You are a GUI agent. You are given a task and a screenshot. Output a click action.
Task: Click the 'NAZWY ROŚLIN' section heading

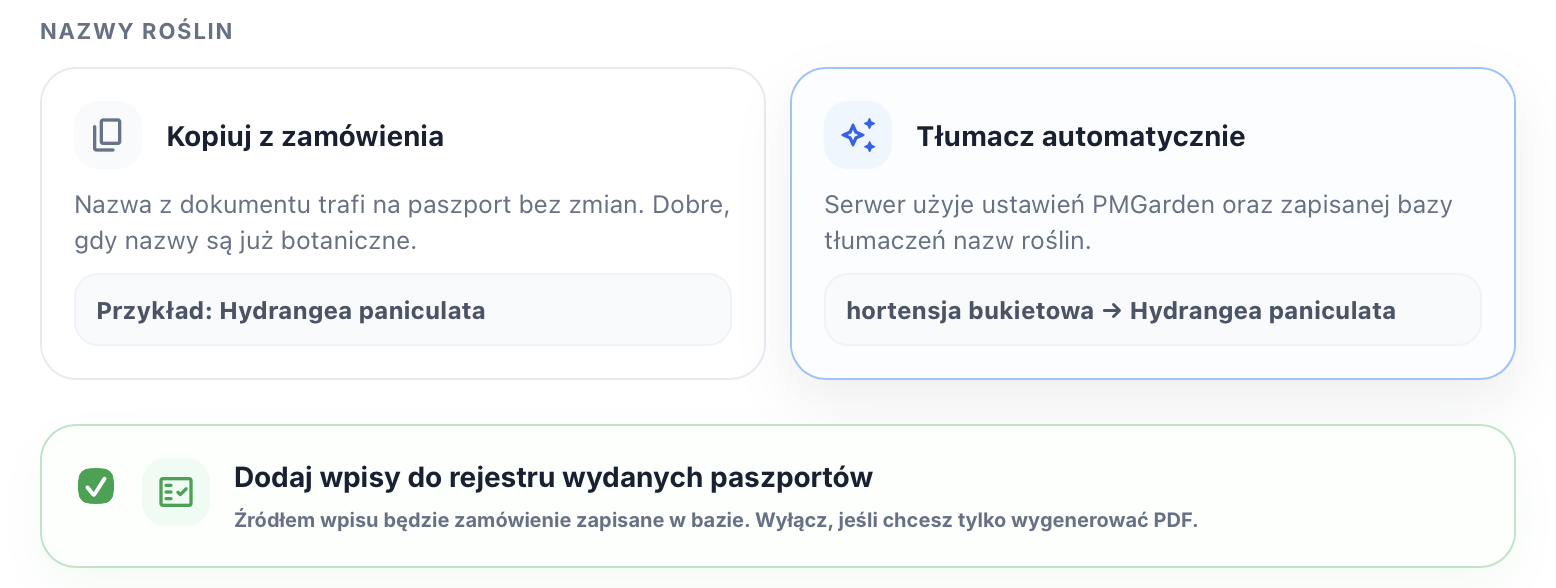point(137,31)
